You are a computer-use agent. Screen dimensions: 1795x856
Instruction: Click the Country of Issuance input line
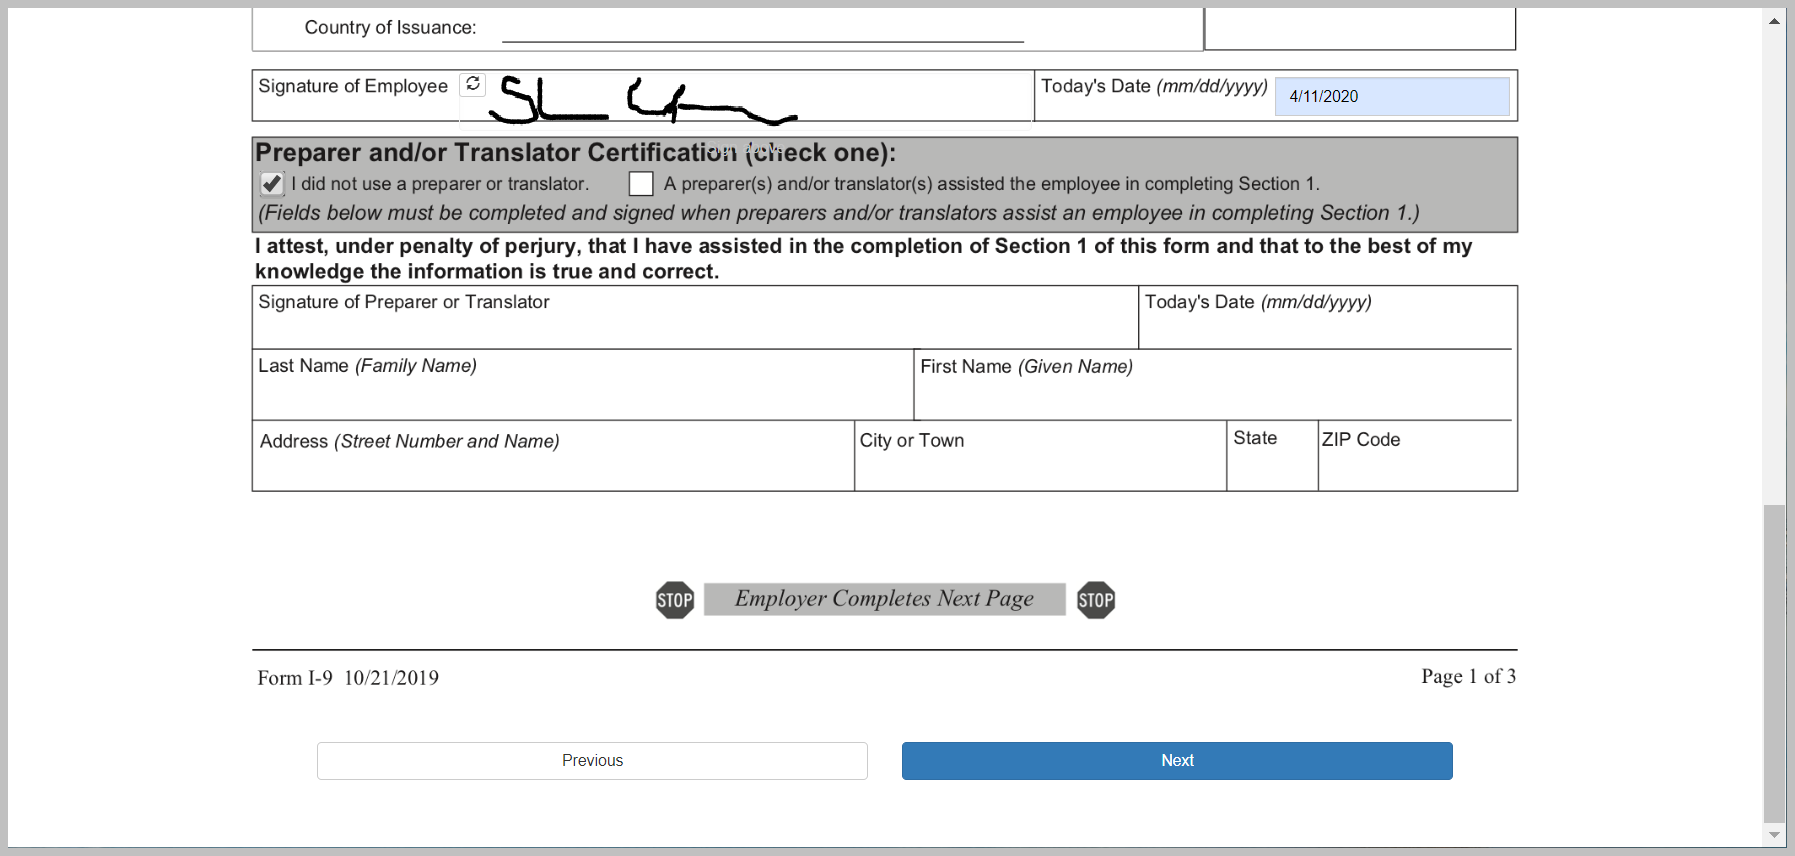point(762,29)
